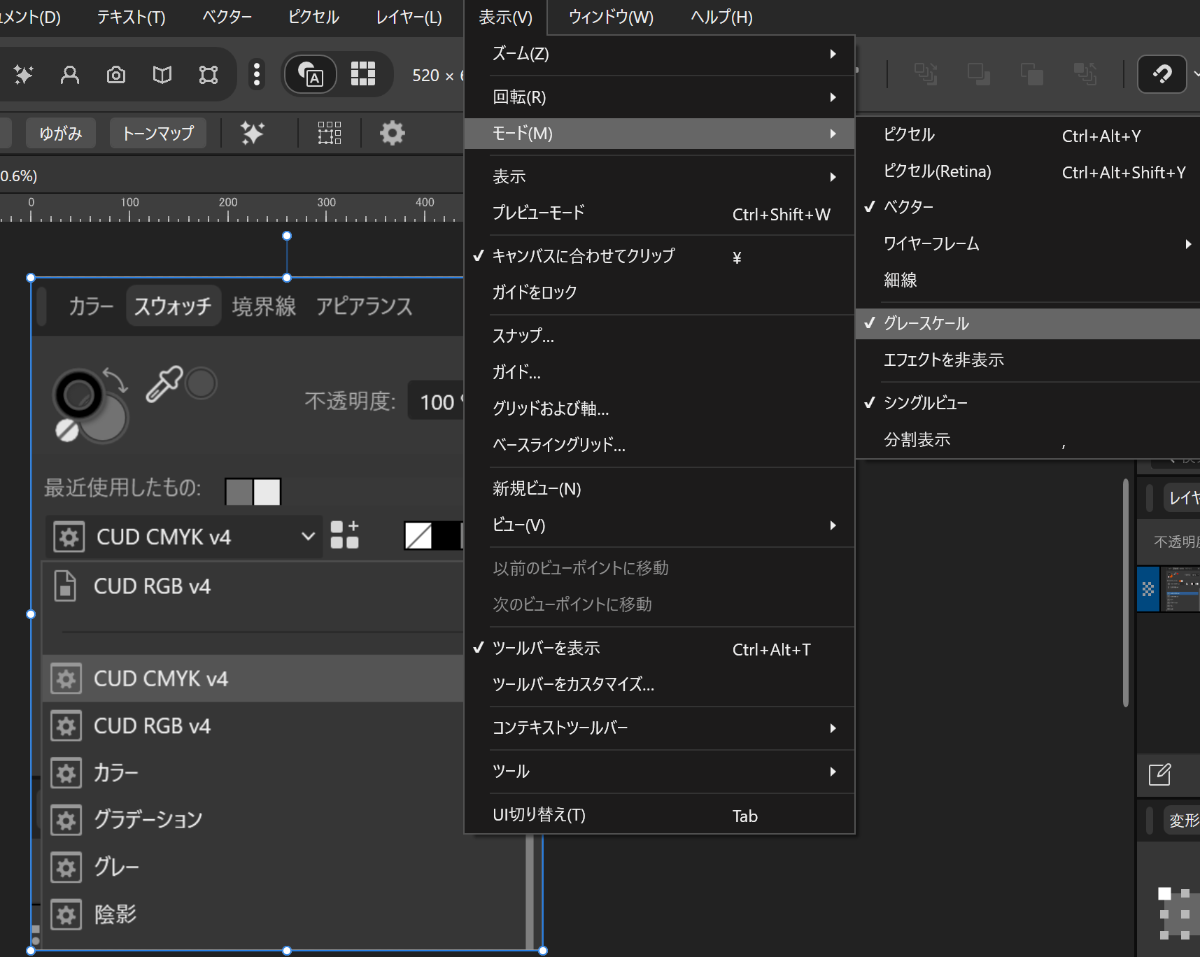Expand the ワイヤーフレーム submenu
The height and width of the screenshot is (957, 1200).
[1028, 244]
